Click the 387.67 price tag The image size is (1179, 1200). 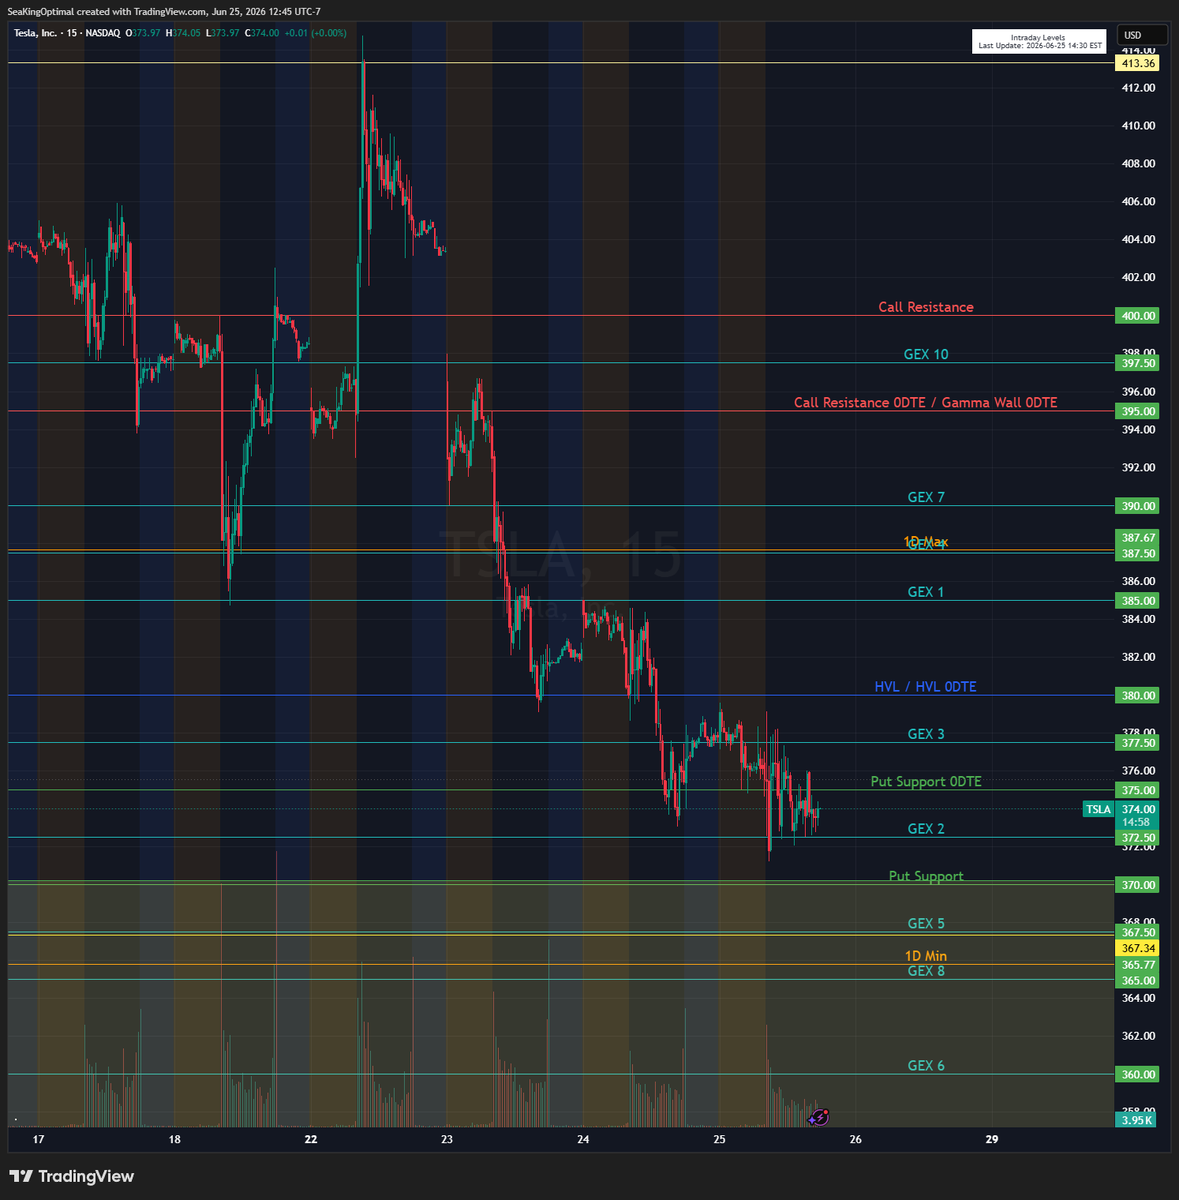click(x=1138, y=538)
